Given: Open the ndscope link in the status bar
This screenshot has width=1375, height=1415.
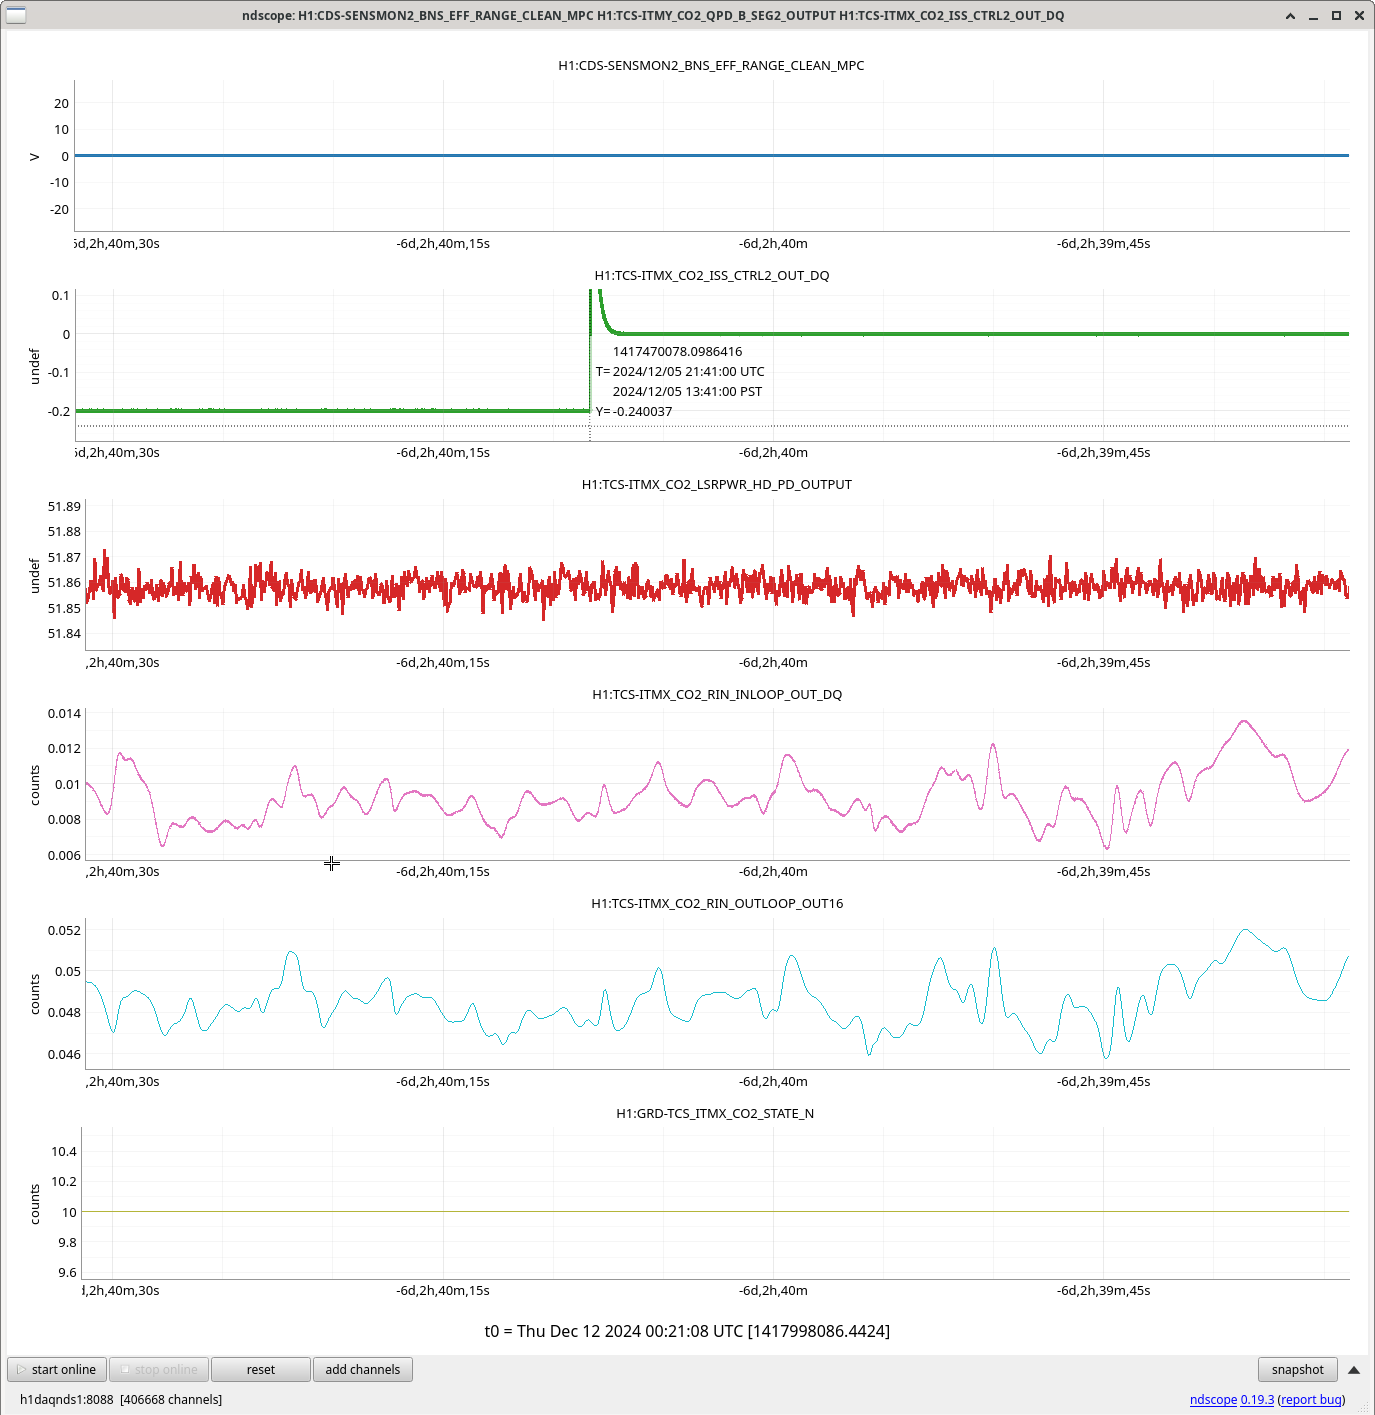Looking at the screenshot, I should tap(1213, 1399).
